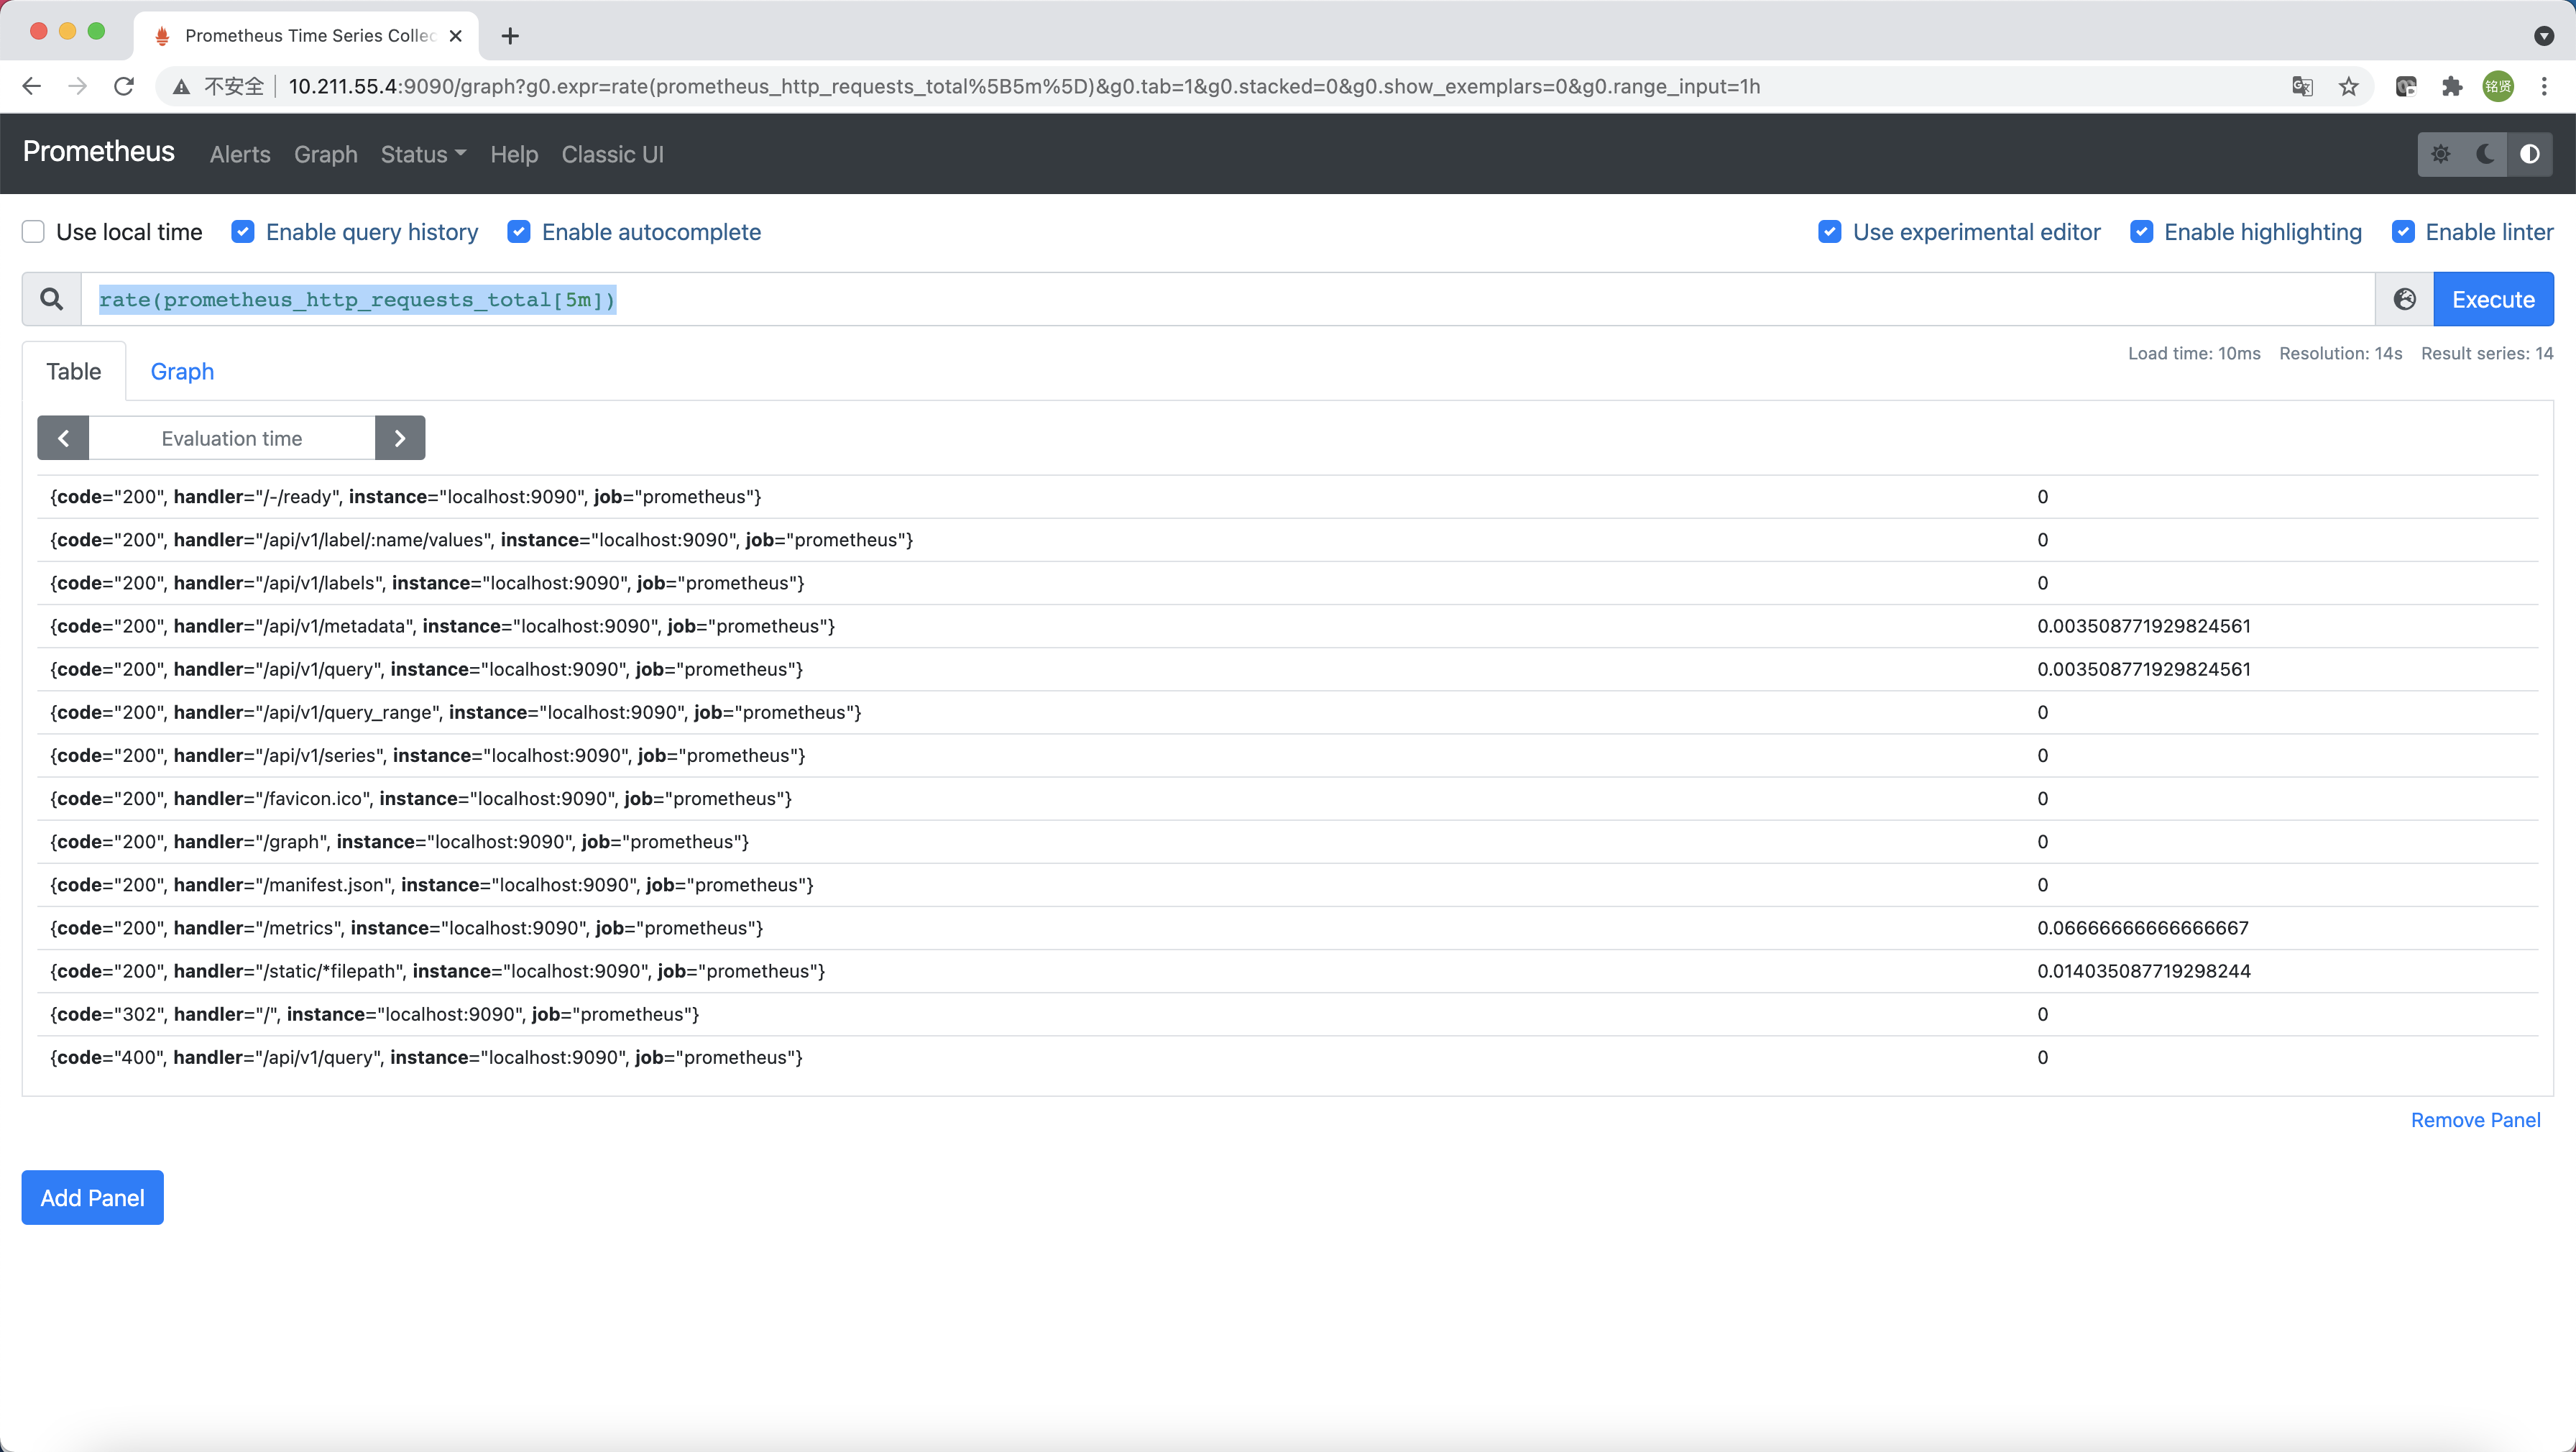2576x1452 pixels.
Task: Open the browser extensions puzzle icon
Action: click(x=2452, y=87)
